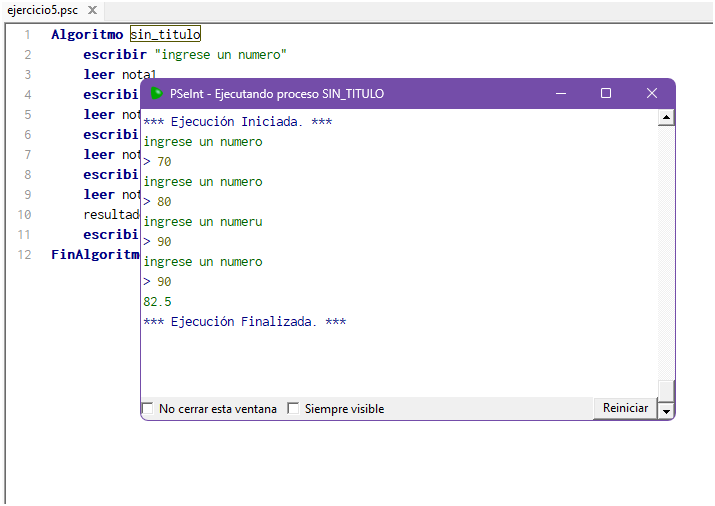Viewport: 715px width, 506px height.
Task: Click the PSeInt window title bar text
Action: (x=276, y=94)
